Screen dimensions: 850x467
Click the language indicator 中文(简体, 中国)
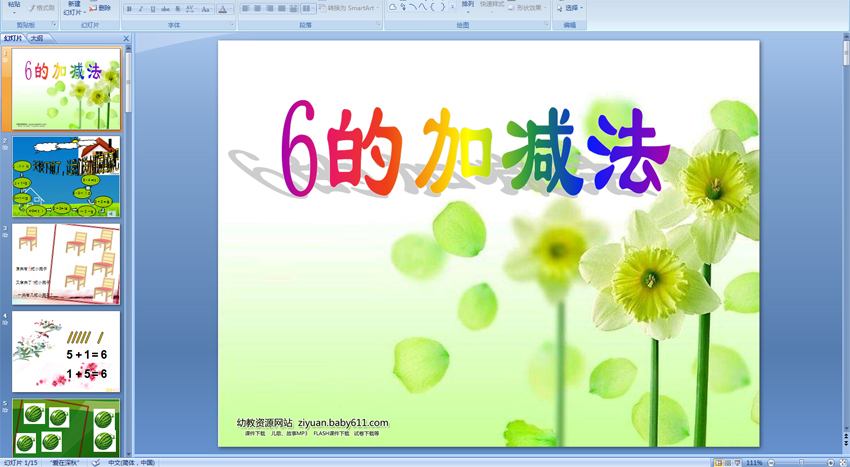click(x=132, y=462)
